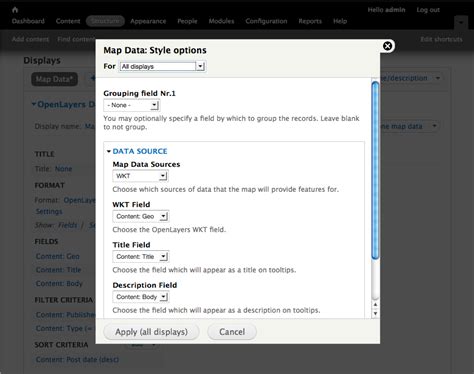
Task: Open the For displays dropdown
Action: 162,66
